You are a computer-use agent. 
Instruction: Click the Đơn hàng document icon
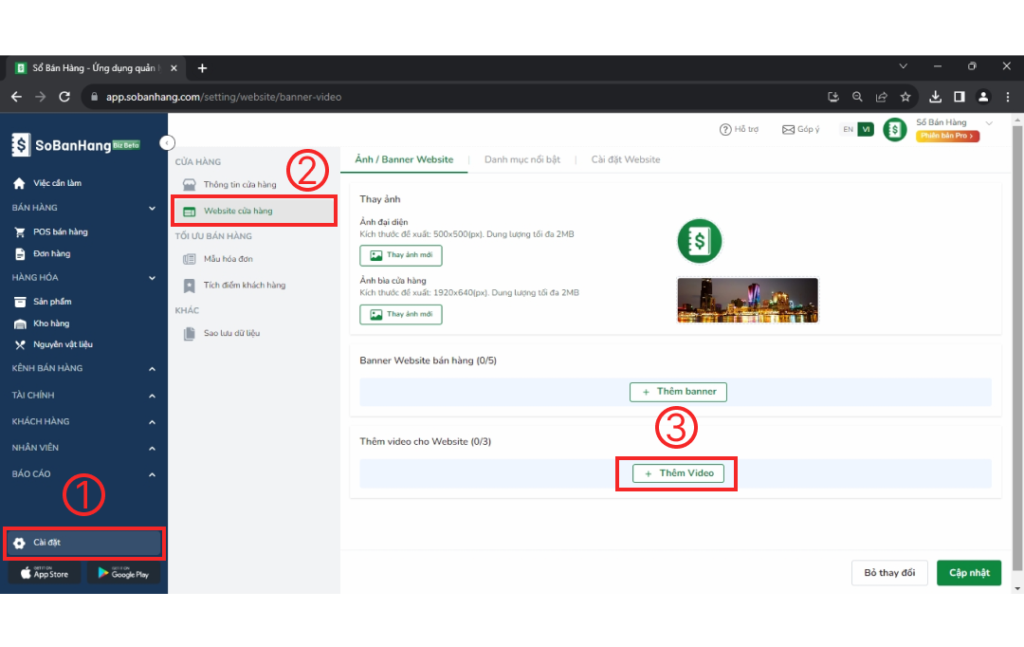[x=20, y=254]
